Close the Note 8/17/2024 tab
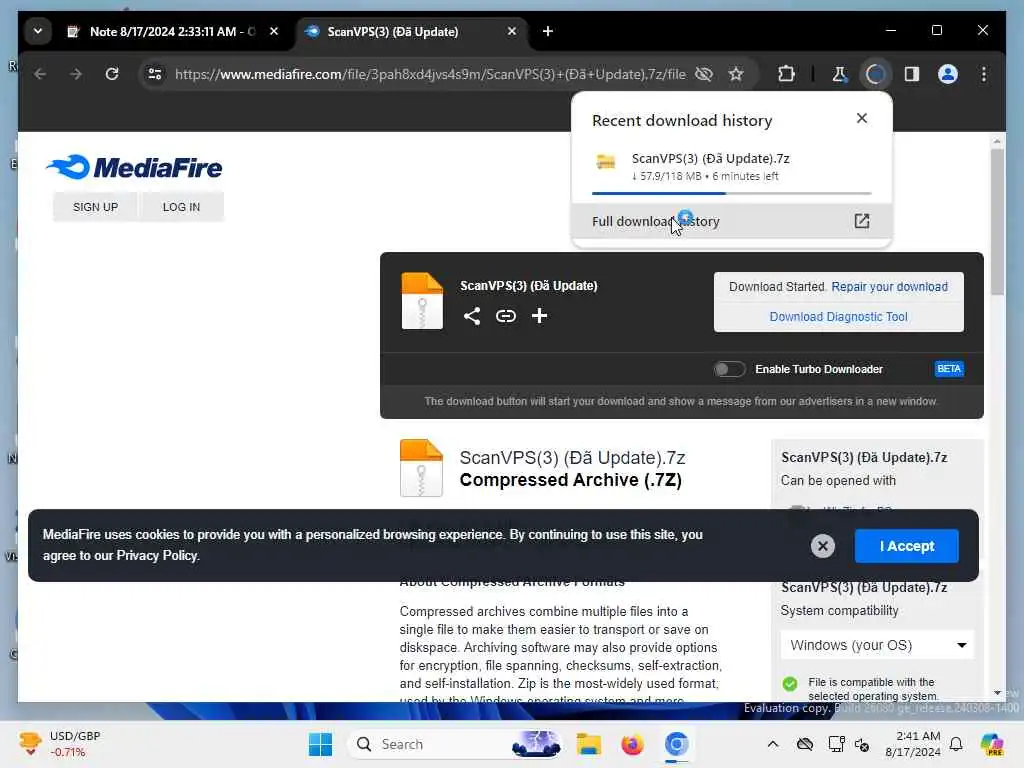Viewport: 1024px width, 768px height. point(274,31)
